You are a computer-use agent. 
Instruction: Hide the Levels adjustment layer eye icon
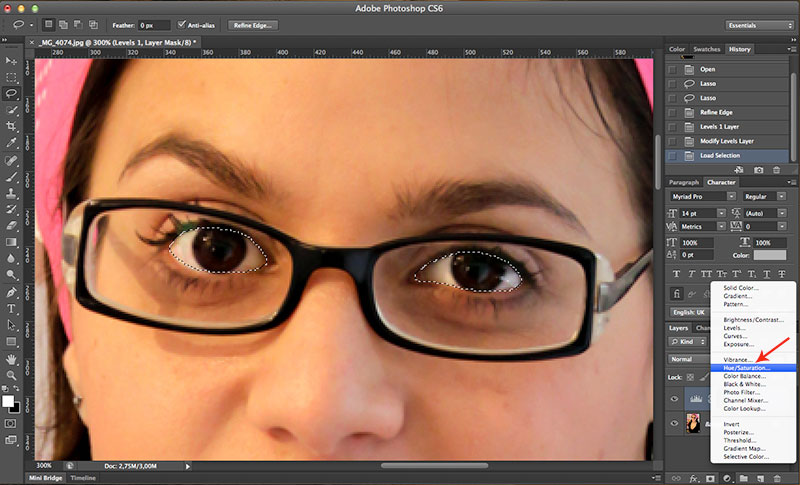(674, 397)
